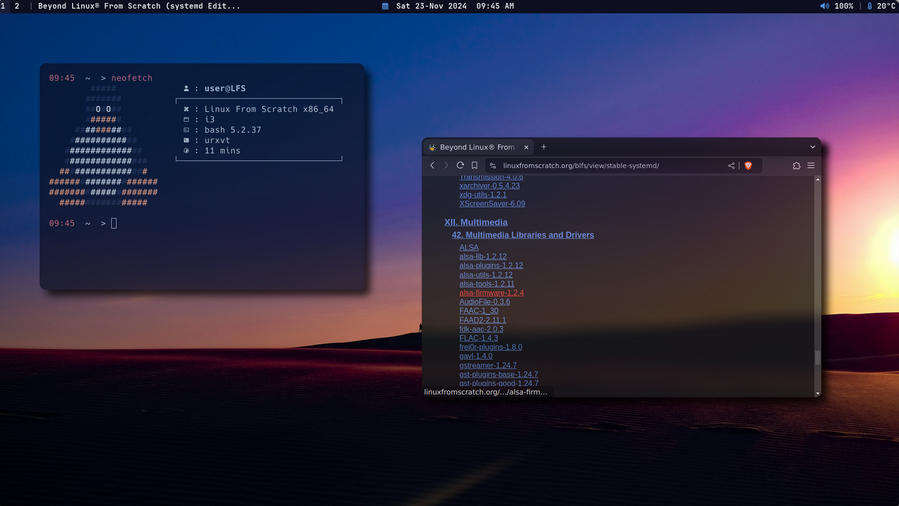
Task: Click the terminal prompt cursor
Action: (x=114, y=223)
